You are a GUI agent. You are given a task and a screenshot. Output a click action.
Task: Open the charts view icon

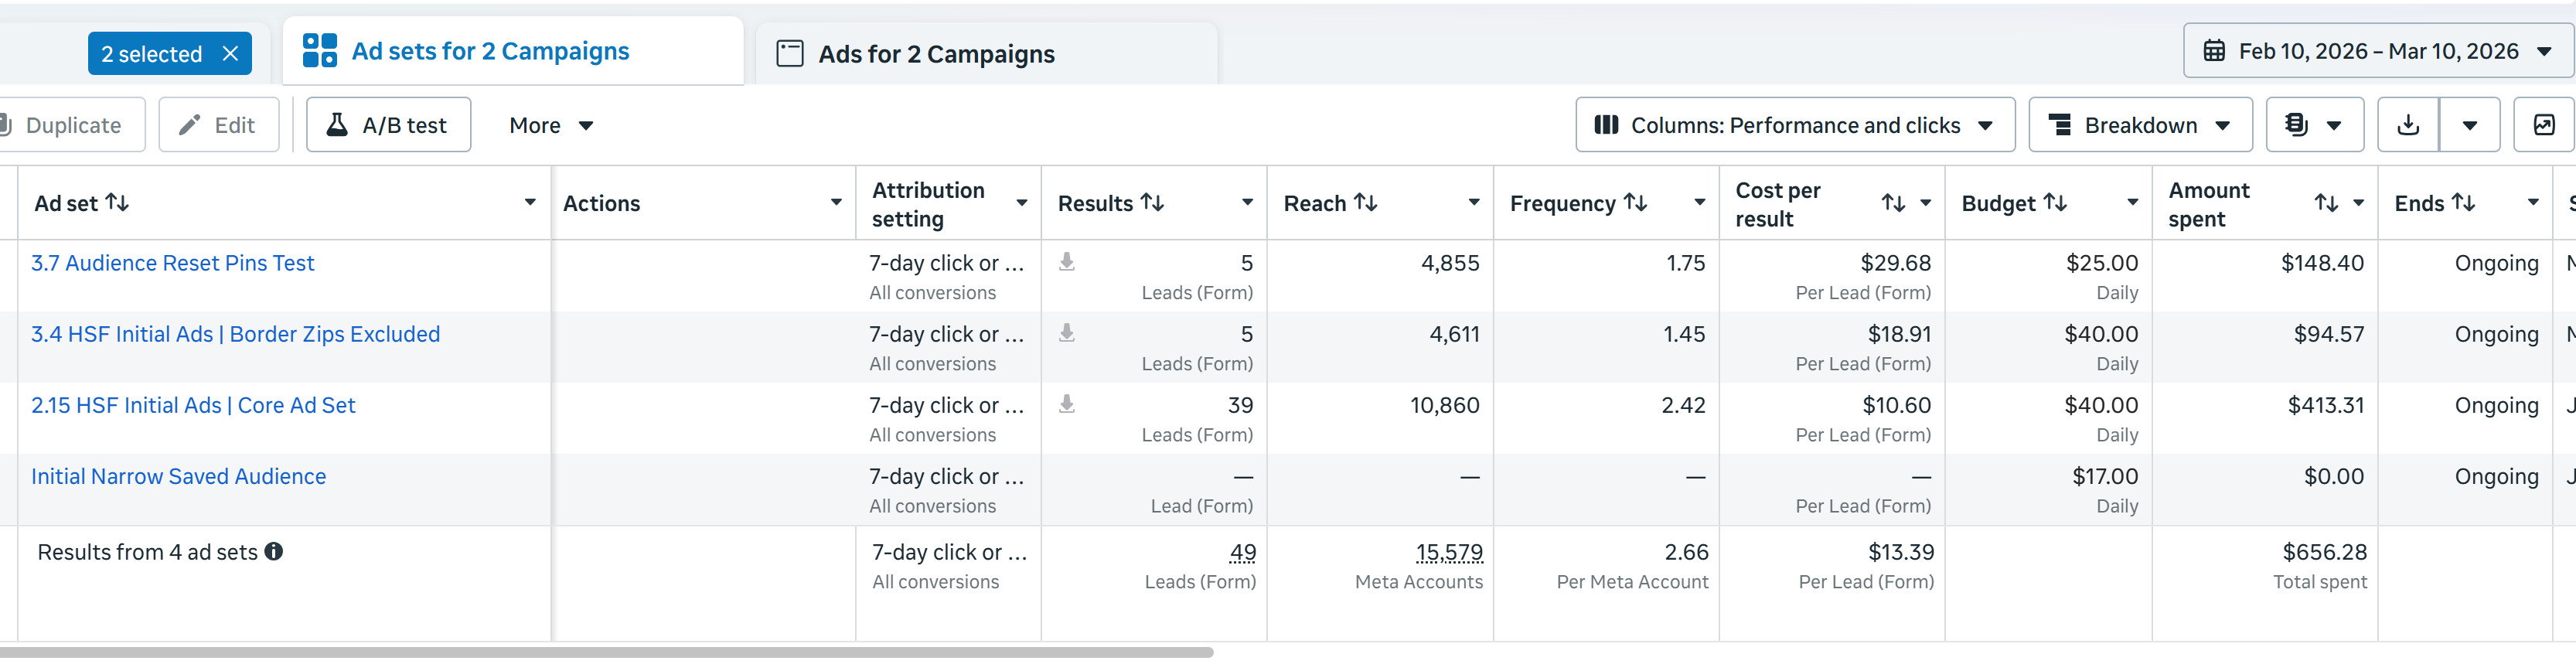pos(2544,125)
